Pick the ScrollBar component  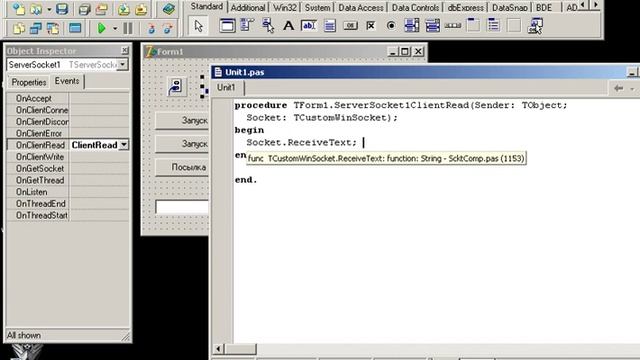pyautogui.click(x=453, y=26)
